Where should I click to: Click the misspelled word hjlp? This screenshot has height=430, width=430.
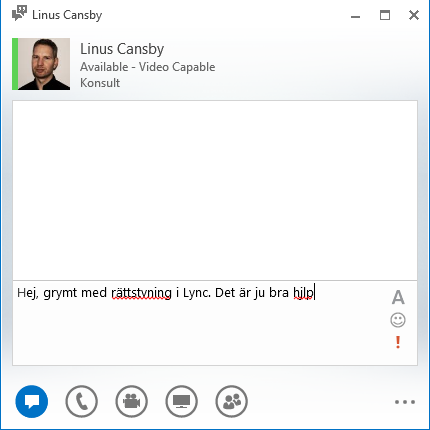point(303,293)
